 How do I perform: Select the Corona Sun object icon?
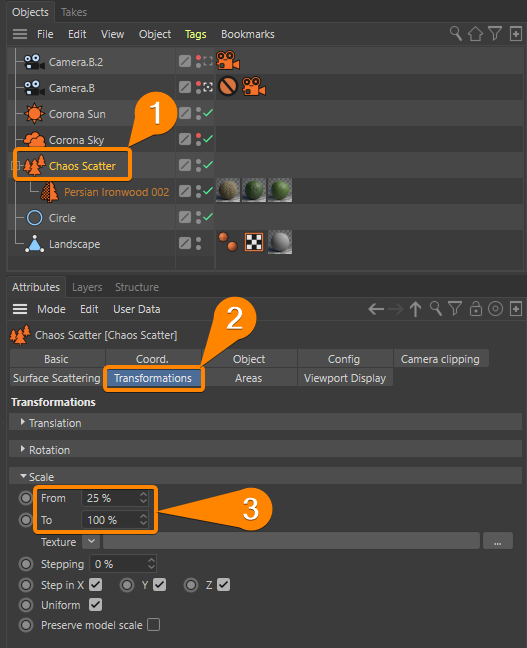34,113
